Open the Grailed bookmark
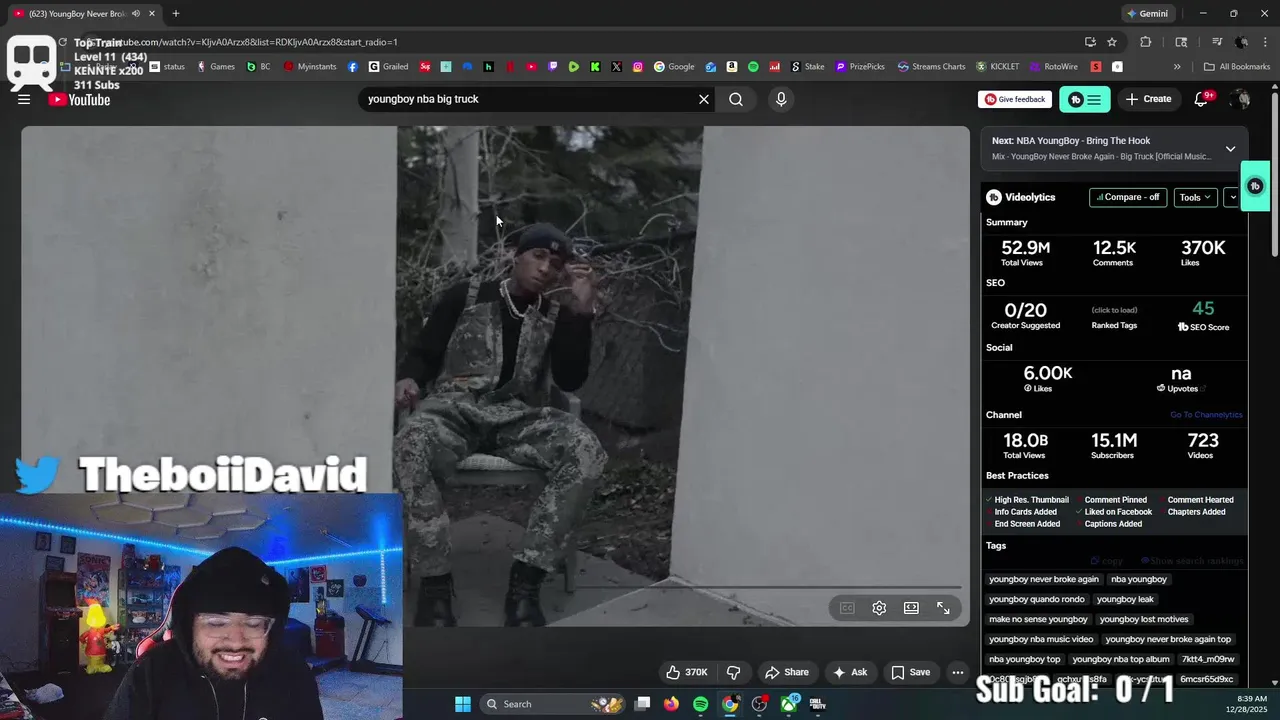1280x720 pixels. pyautogui.click(x=388, y=67)
